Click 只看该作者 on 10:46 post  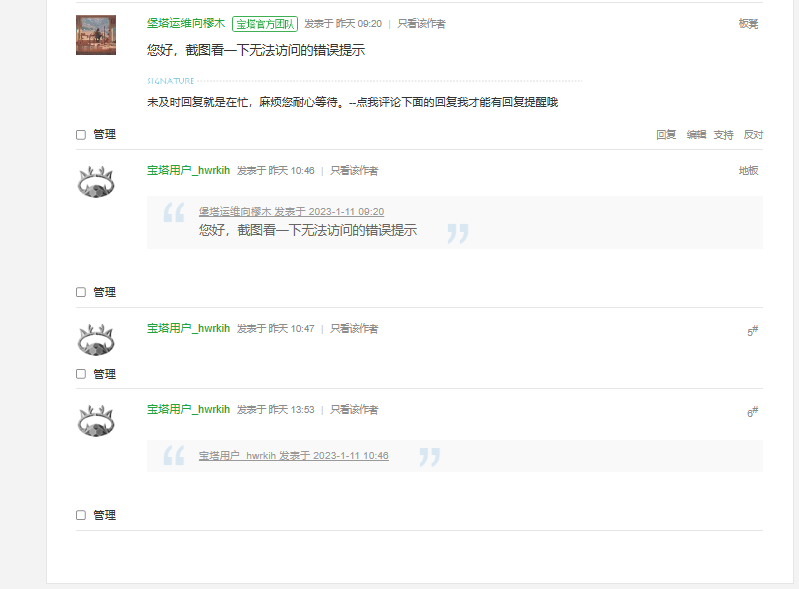click(x=354, y=171)
